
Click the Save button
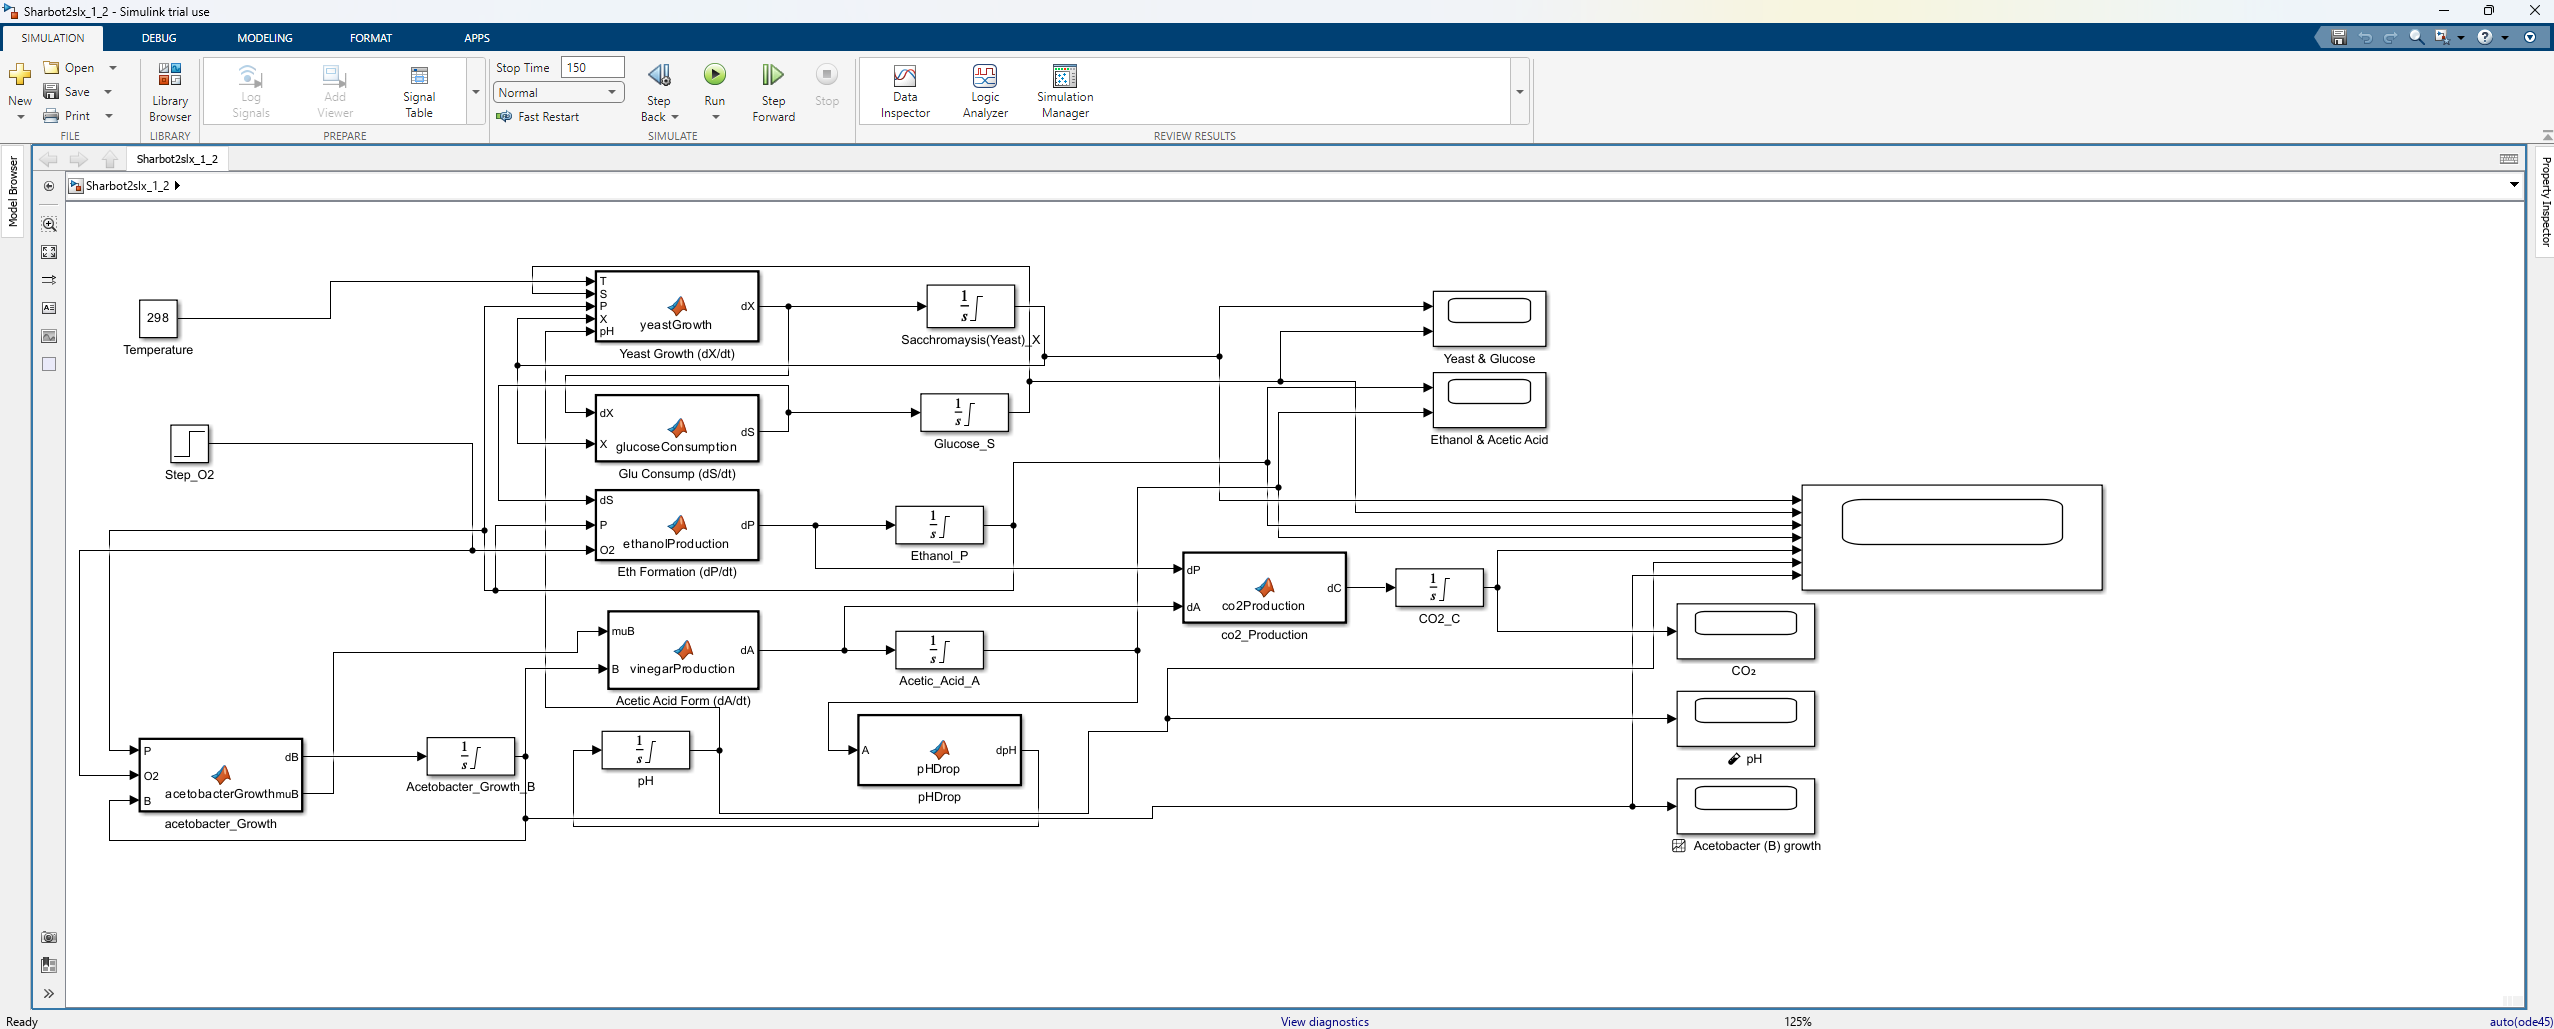click(x=67, y=92)
